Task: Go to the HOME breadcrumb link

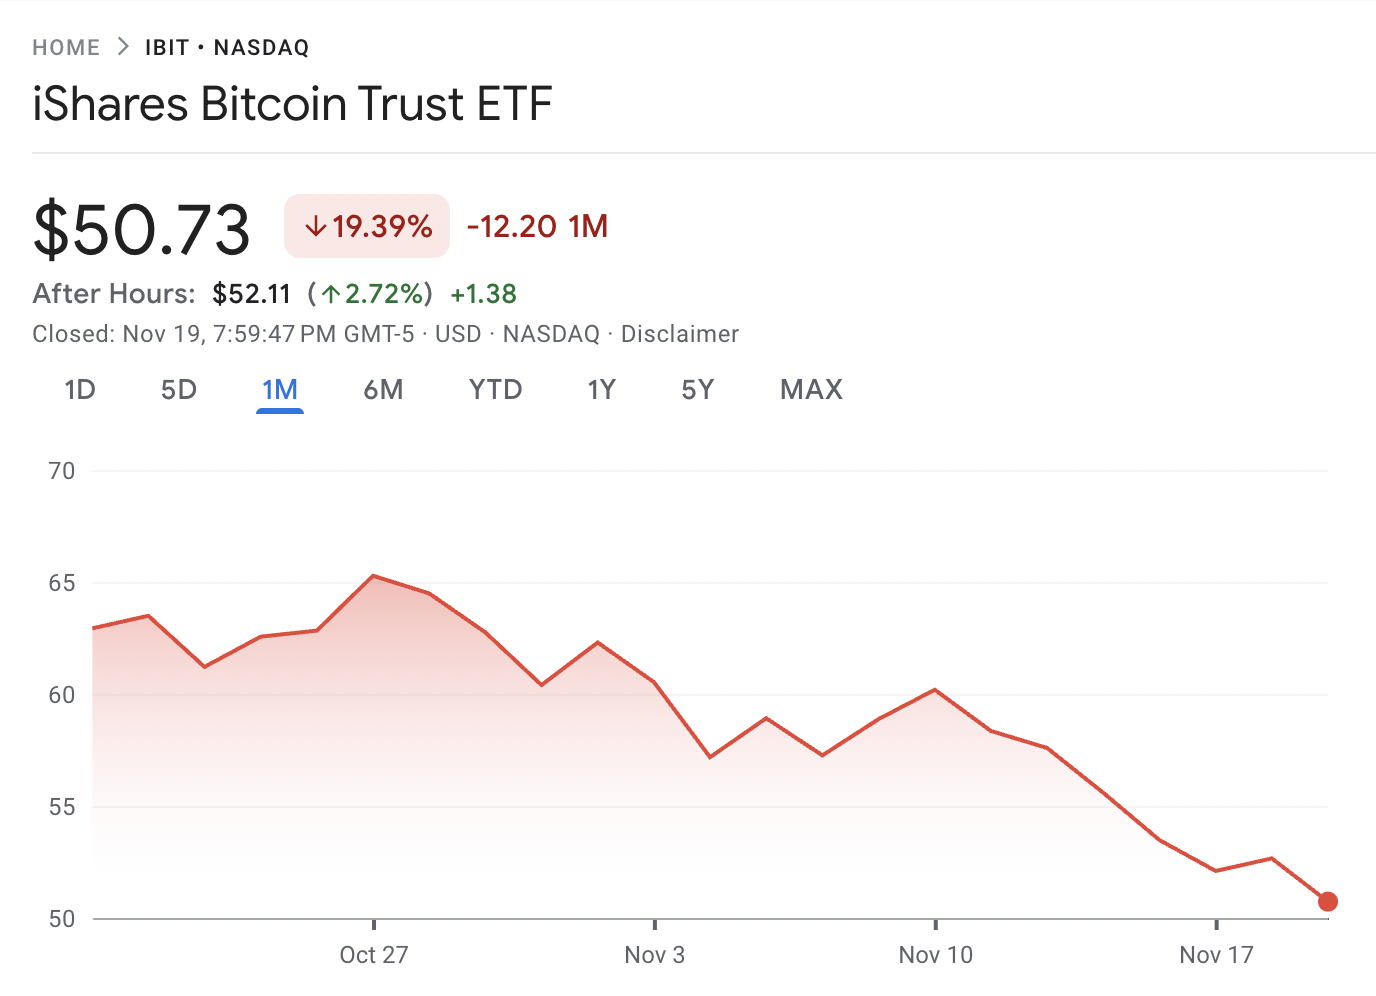Action: (66, 46)
